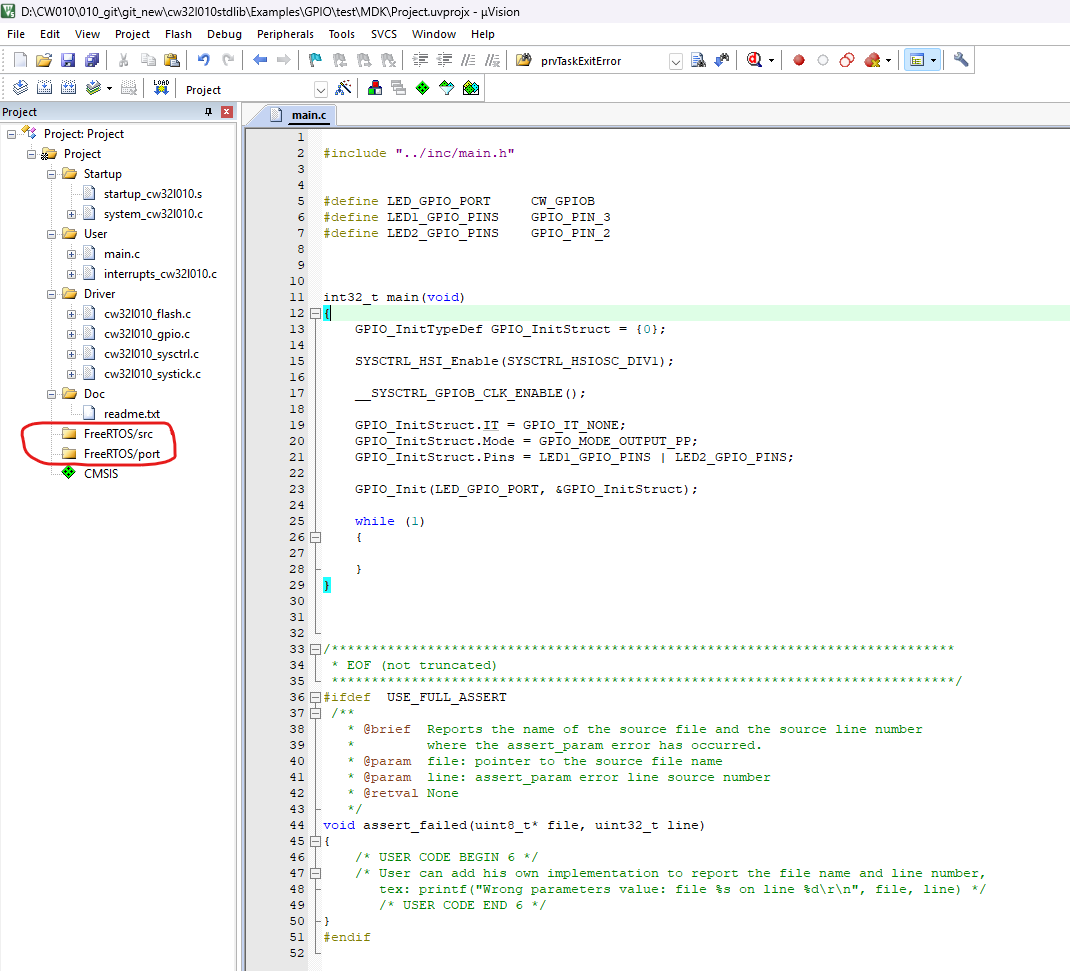Select readme.txt in Doc group
This screenshot has width=1070, height=971.
[x=132, y=414]
